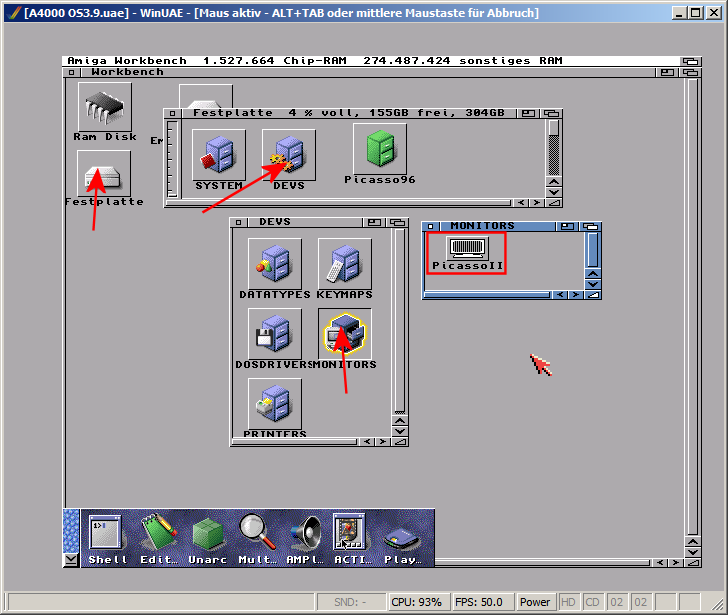728x615 pixels.
Task: Click the right arrow of the DEVS horizontal scrollbar
Action: 383,441
